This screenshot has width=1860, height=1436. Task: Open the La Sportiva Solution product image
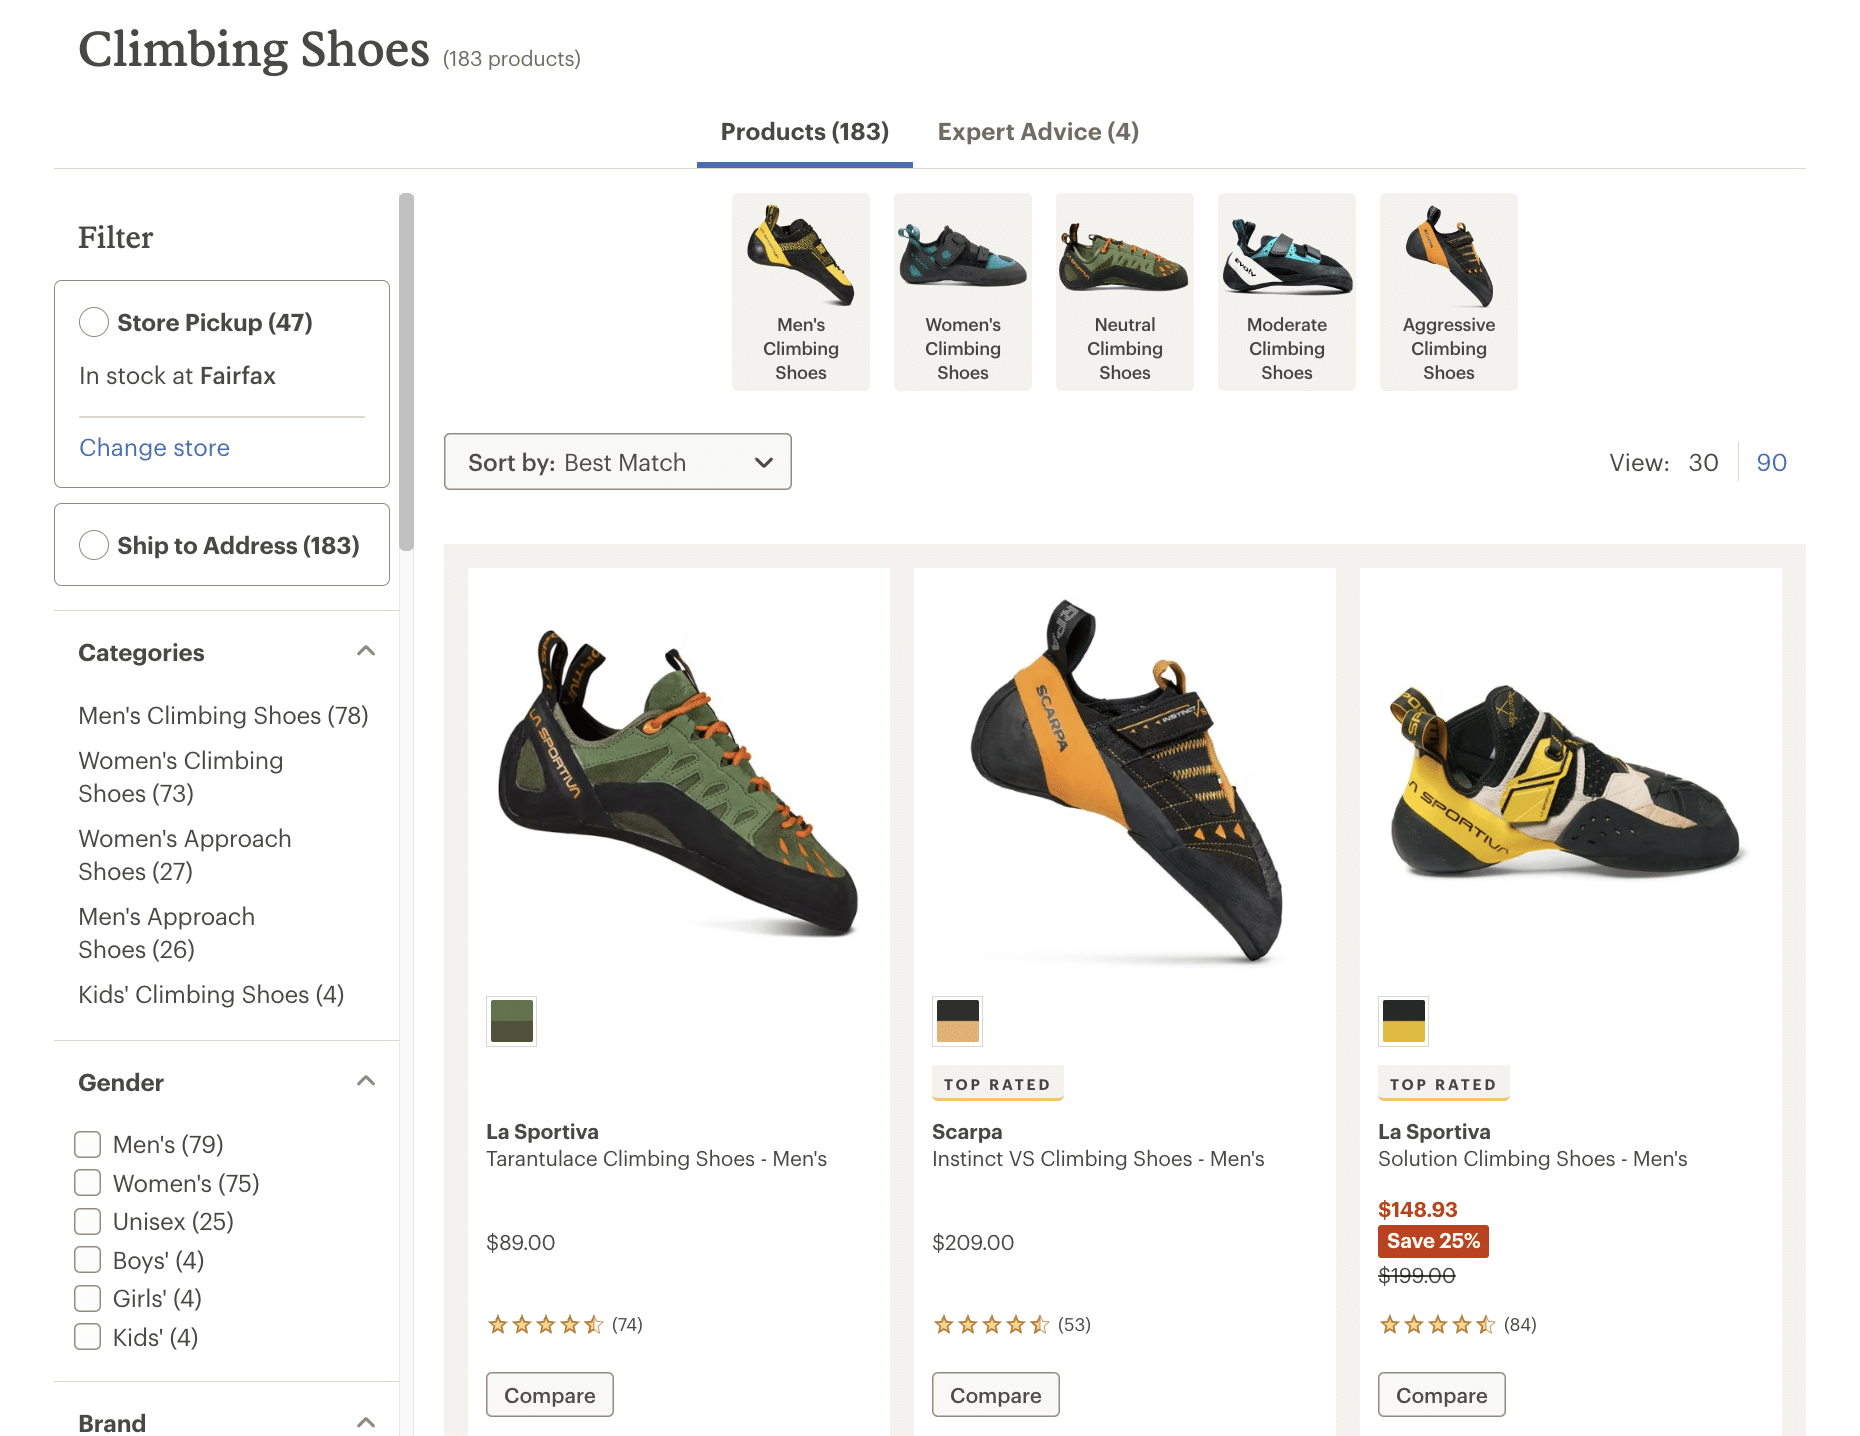click(1567, 782)
